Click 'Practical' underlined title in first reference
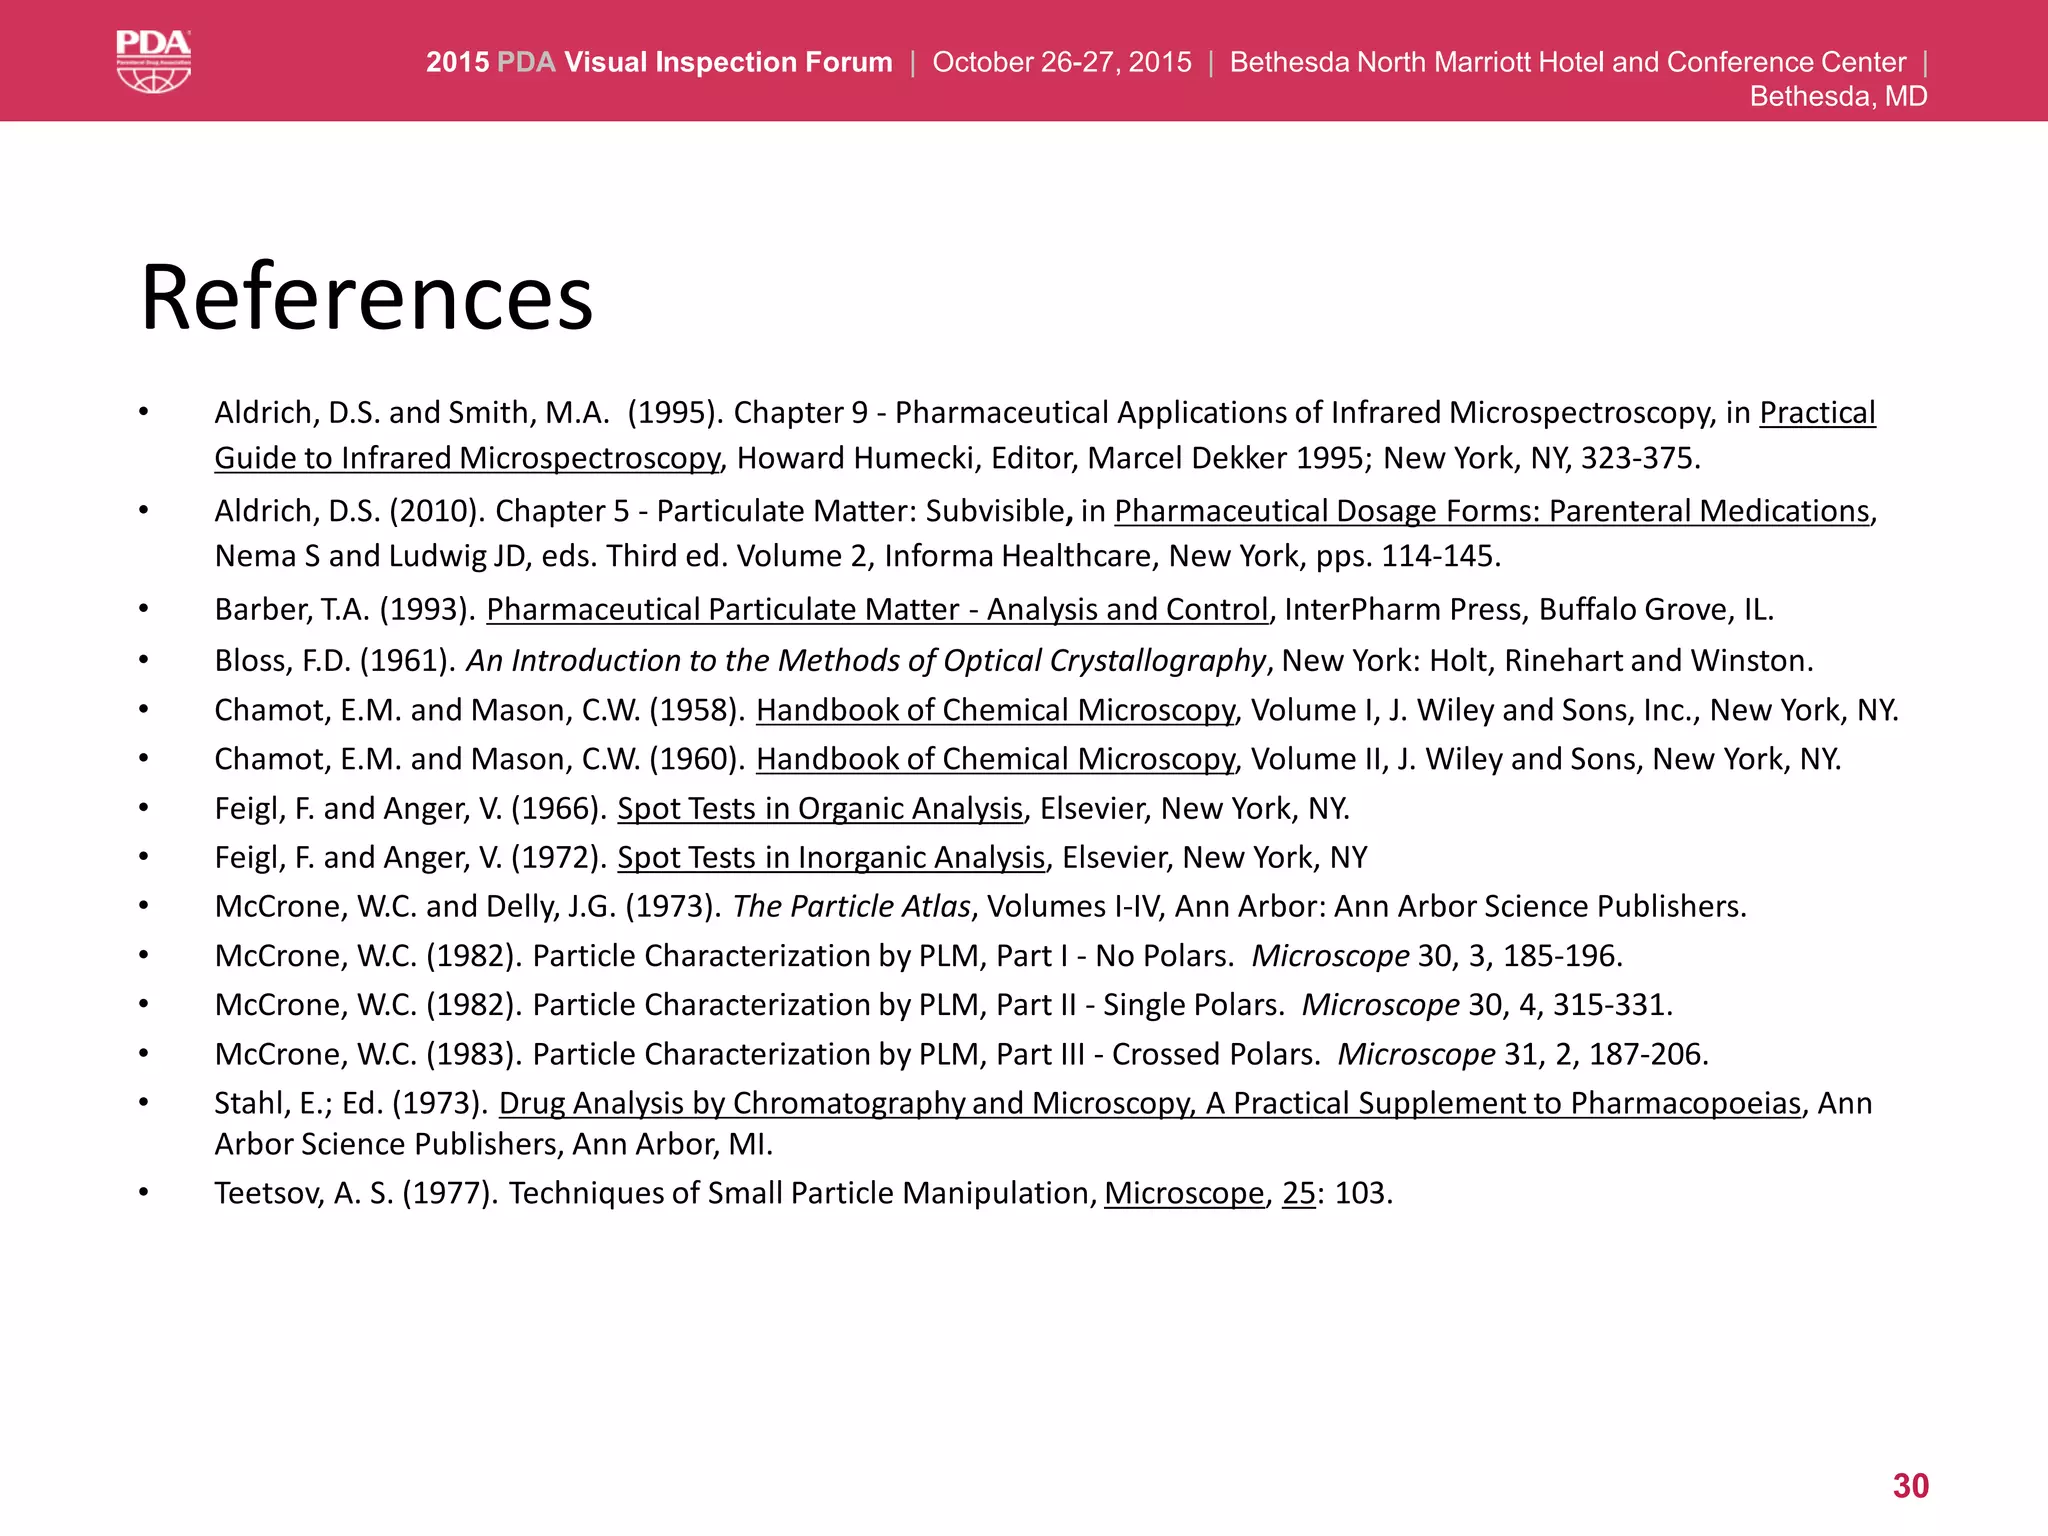 coord(1817,413)
